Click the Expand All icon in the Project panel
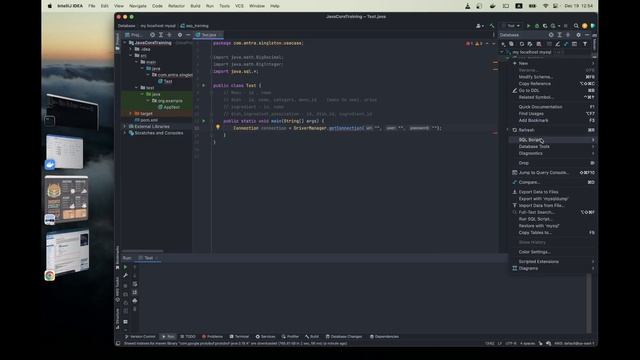Viewport: 640px width, 360px height. [161, 35]
